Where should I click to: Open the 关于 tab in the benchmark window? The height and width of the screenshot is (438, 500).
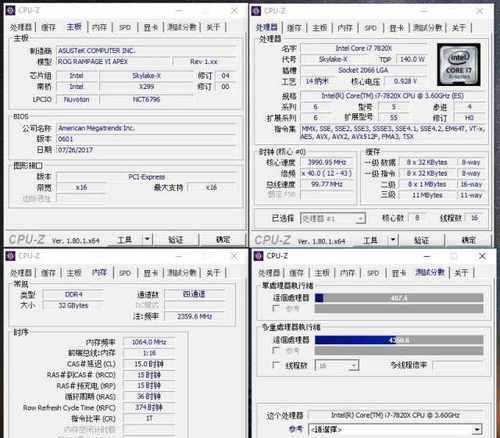(461, 273)
